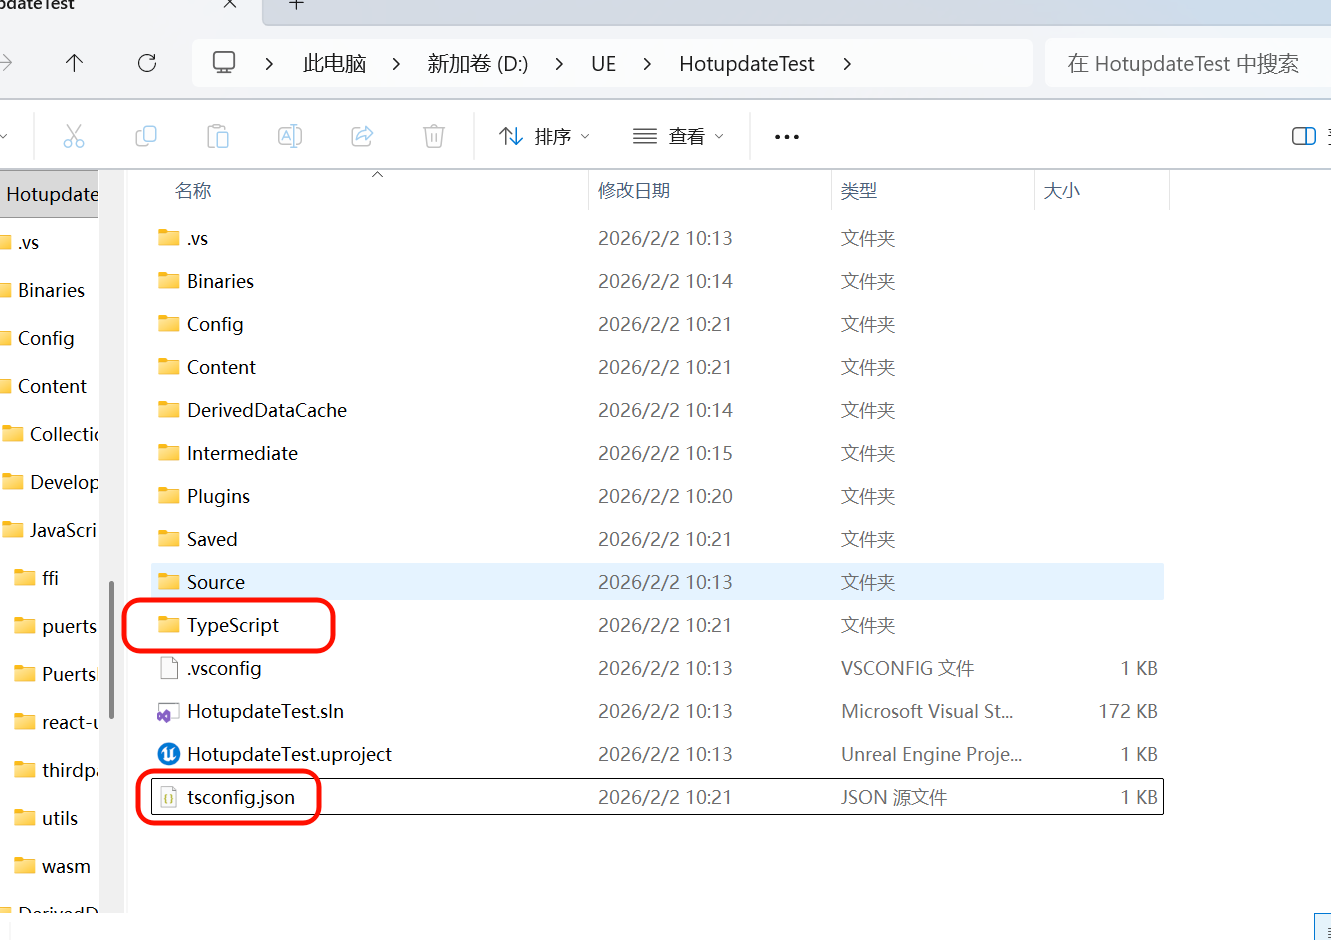Sort by 名称 column header
This screenshot has height=940, width=1331.
coord(193,190)
